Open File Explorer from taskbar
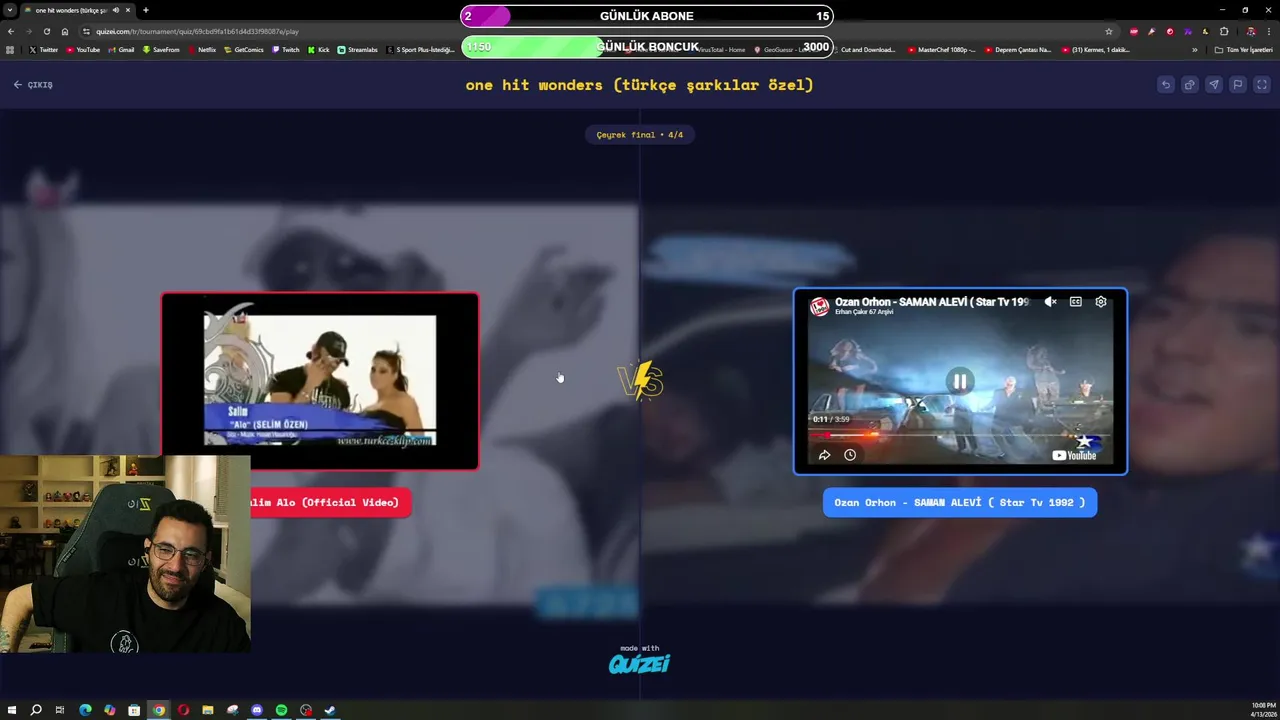The width and height of the screenshot is (1280, 720). pos(208,710)
